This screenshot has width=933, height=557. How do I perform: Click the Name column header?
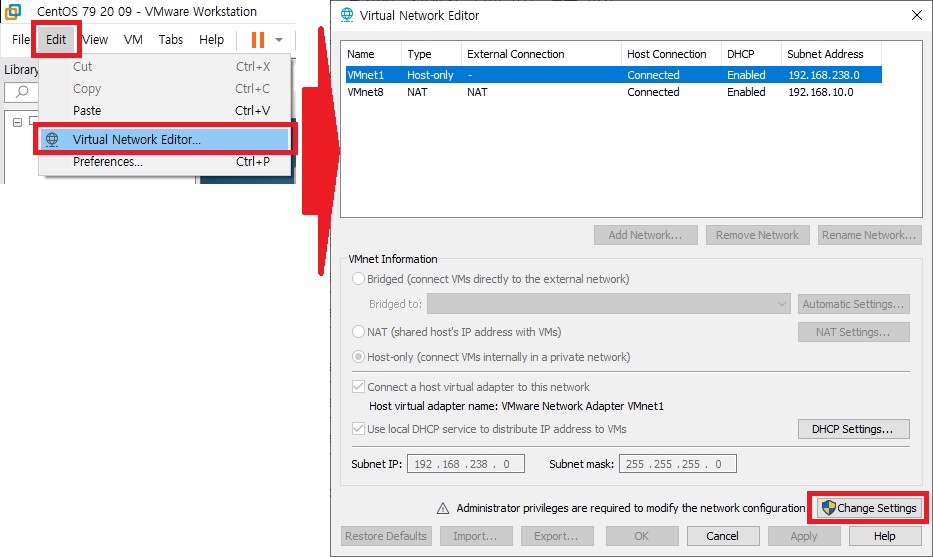click(x=373, y=54)
